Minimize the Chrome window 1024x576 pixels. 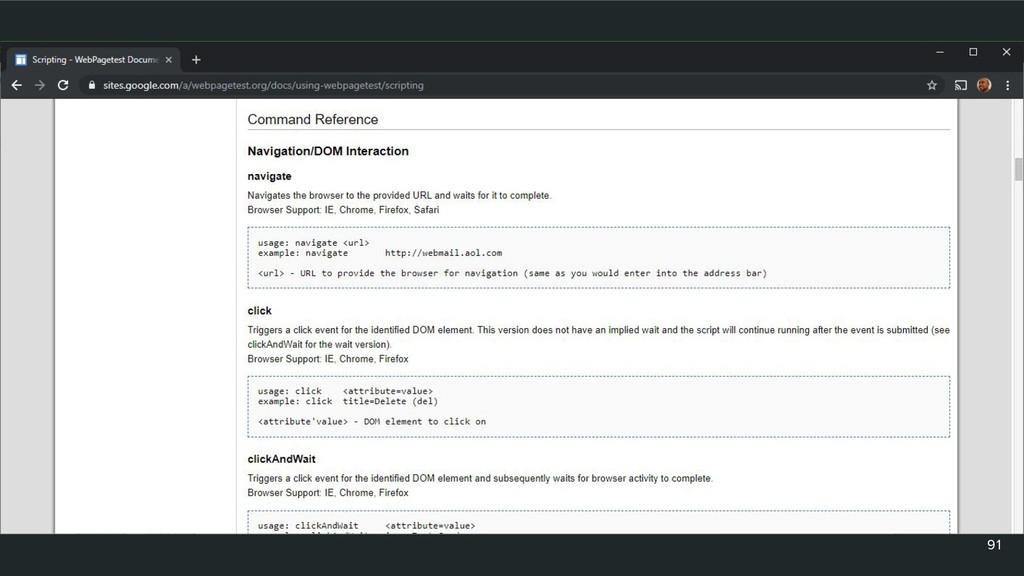940,52
